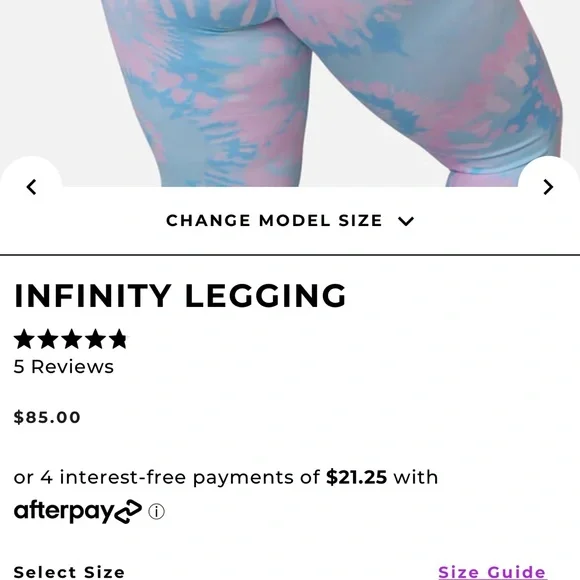This screenshot has width=580, height=580.
Task: Open the Size Guide link
Action: point(492,572)
